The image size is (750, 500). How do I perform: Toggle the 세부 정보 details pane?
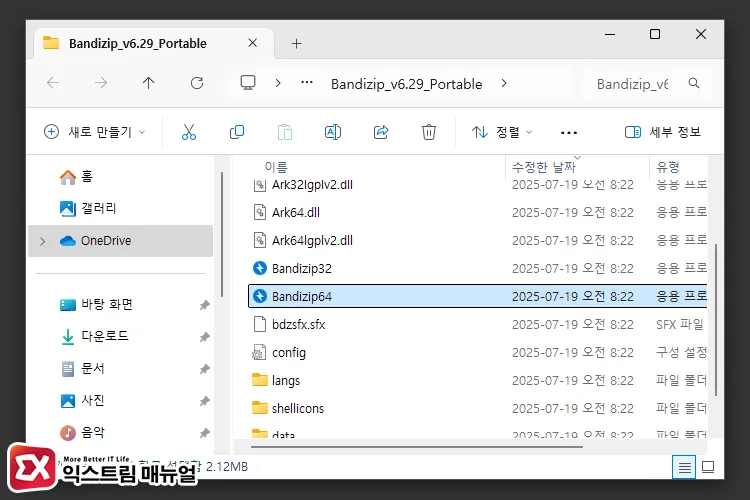pyautogui.click(x=662, y=132)
